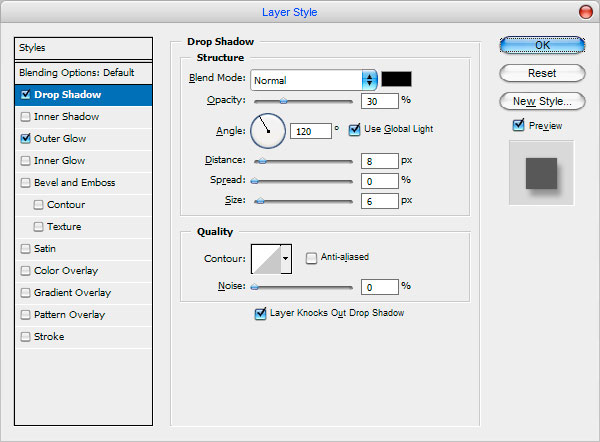The image size is (600, 442).
Task: Uncheck Layer Knocks Out Drop Shadow
Action: tap(261, 313)
